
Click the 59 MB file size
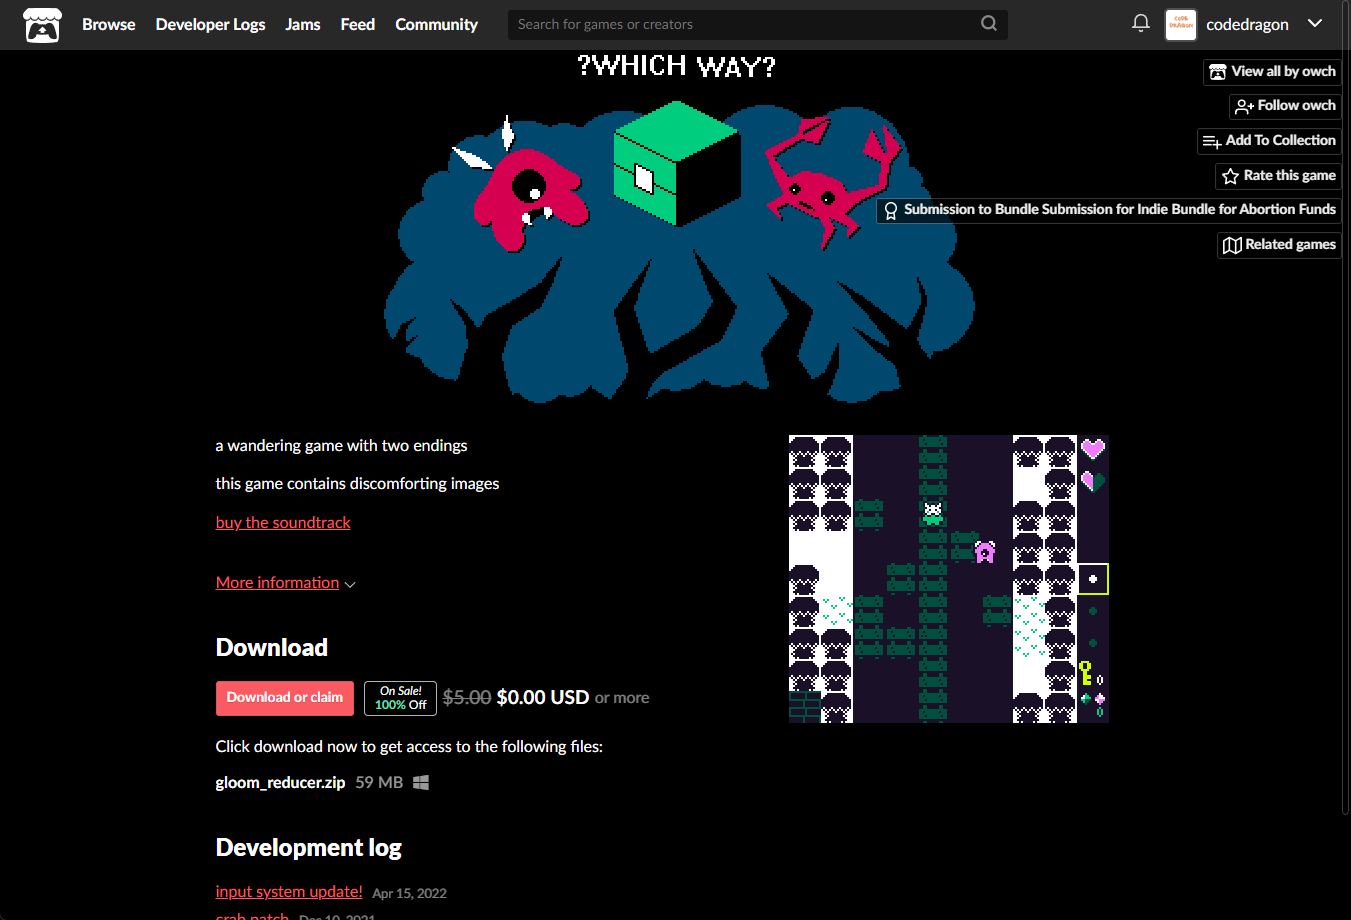pyautogui.click(x=379, y=783)
